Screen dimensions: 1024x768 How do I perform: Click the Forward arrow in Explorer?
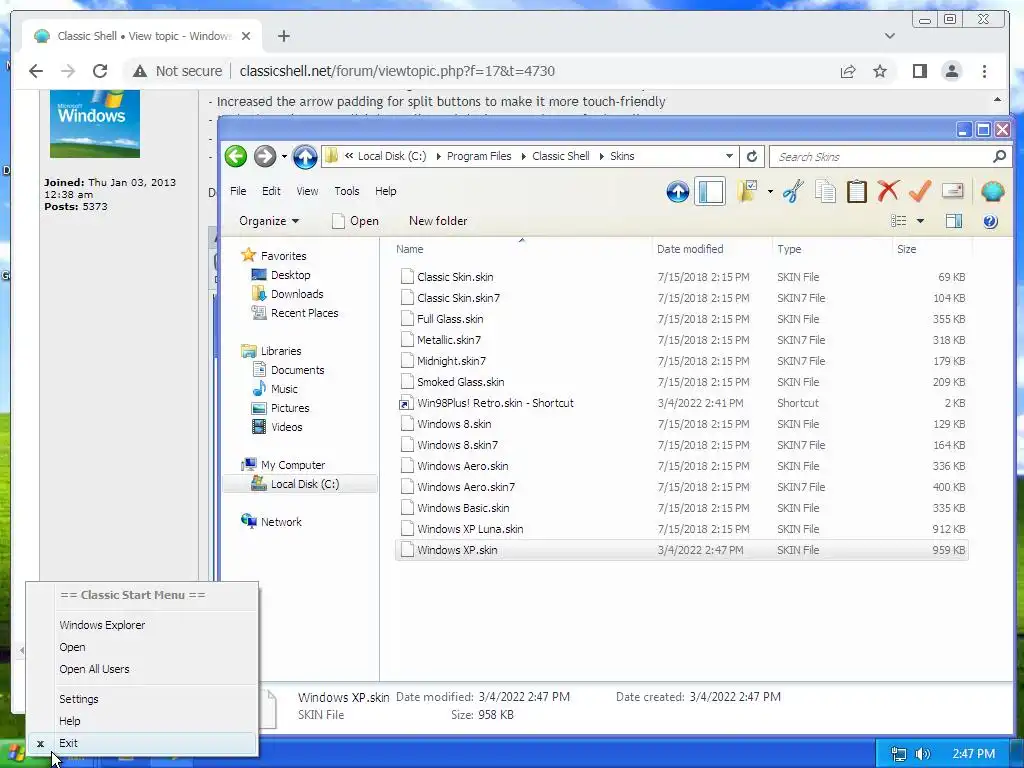coord(264,156)
